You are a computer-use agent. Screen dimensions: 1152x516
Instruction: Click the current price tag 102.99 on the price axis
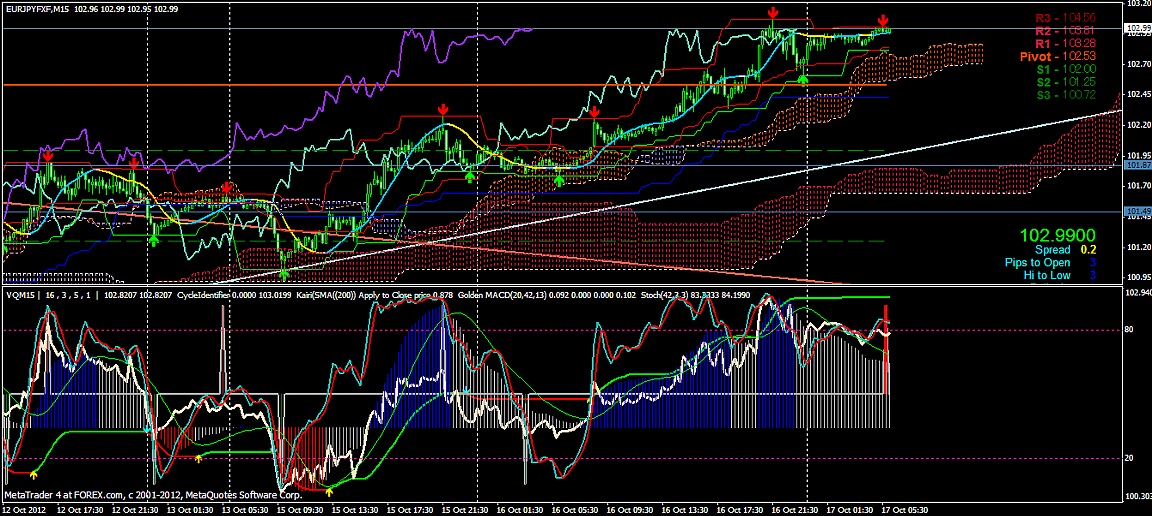[1136, 28]
